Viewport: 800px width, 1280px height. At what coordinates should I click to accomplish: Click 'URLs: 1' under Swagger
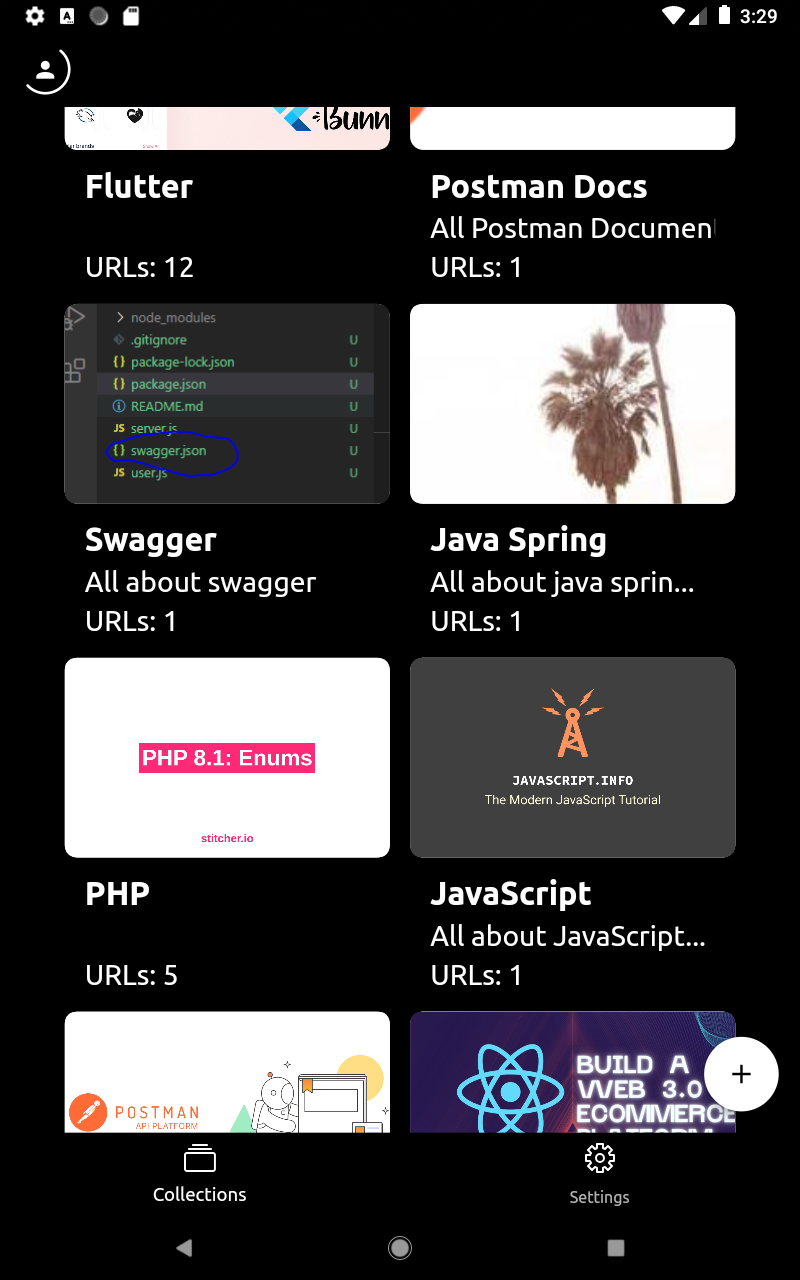tap(131, 621)
